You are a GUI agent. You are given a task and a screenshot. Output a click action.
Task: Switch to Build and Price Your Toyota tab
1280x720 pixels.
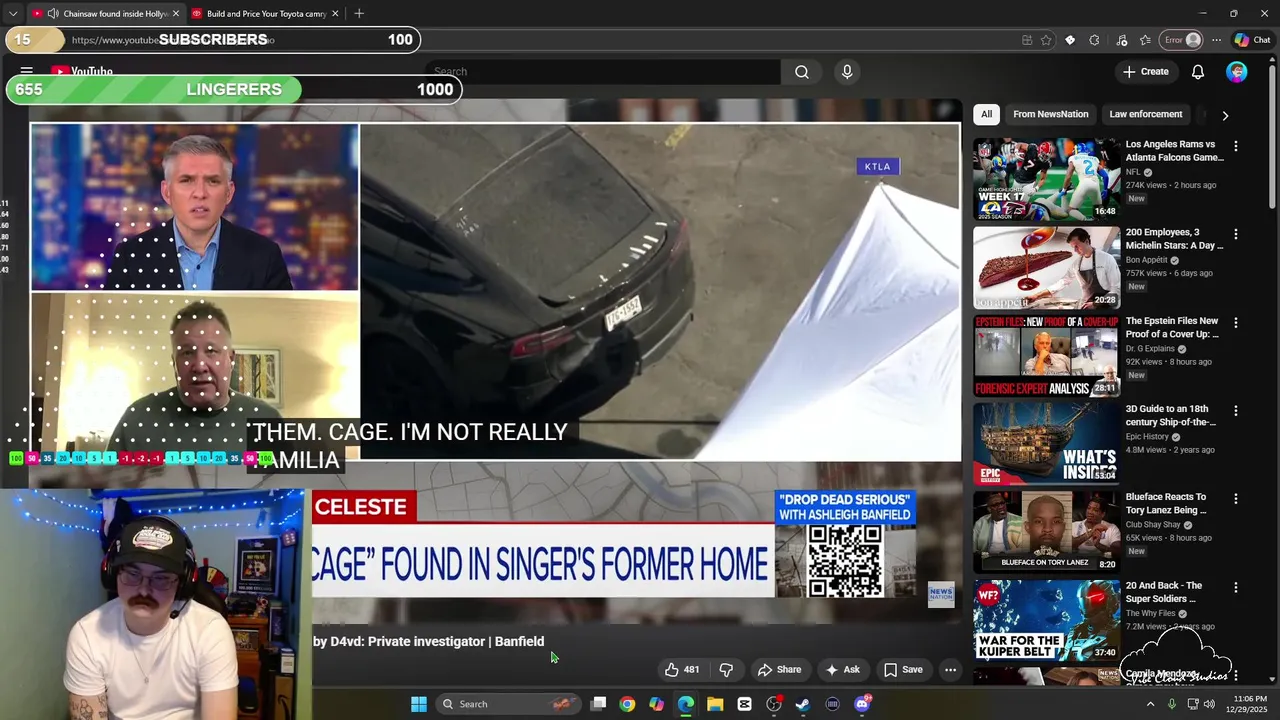click(x=265, y=14)
